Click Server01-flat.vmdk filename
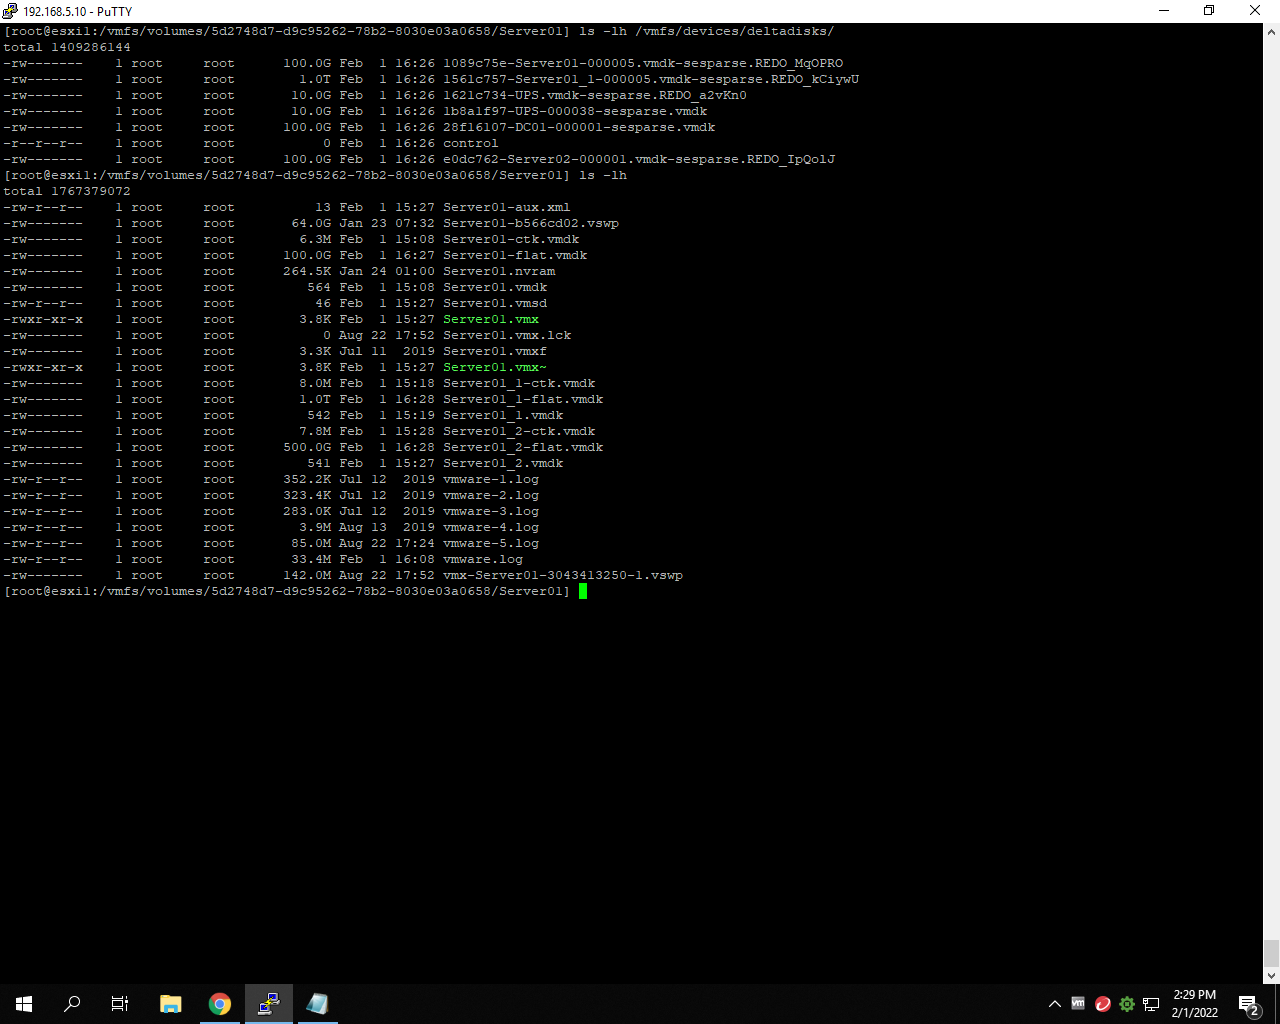 [515, 255]
